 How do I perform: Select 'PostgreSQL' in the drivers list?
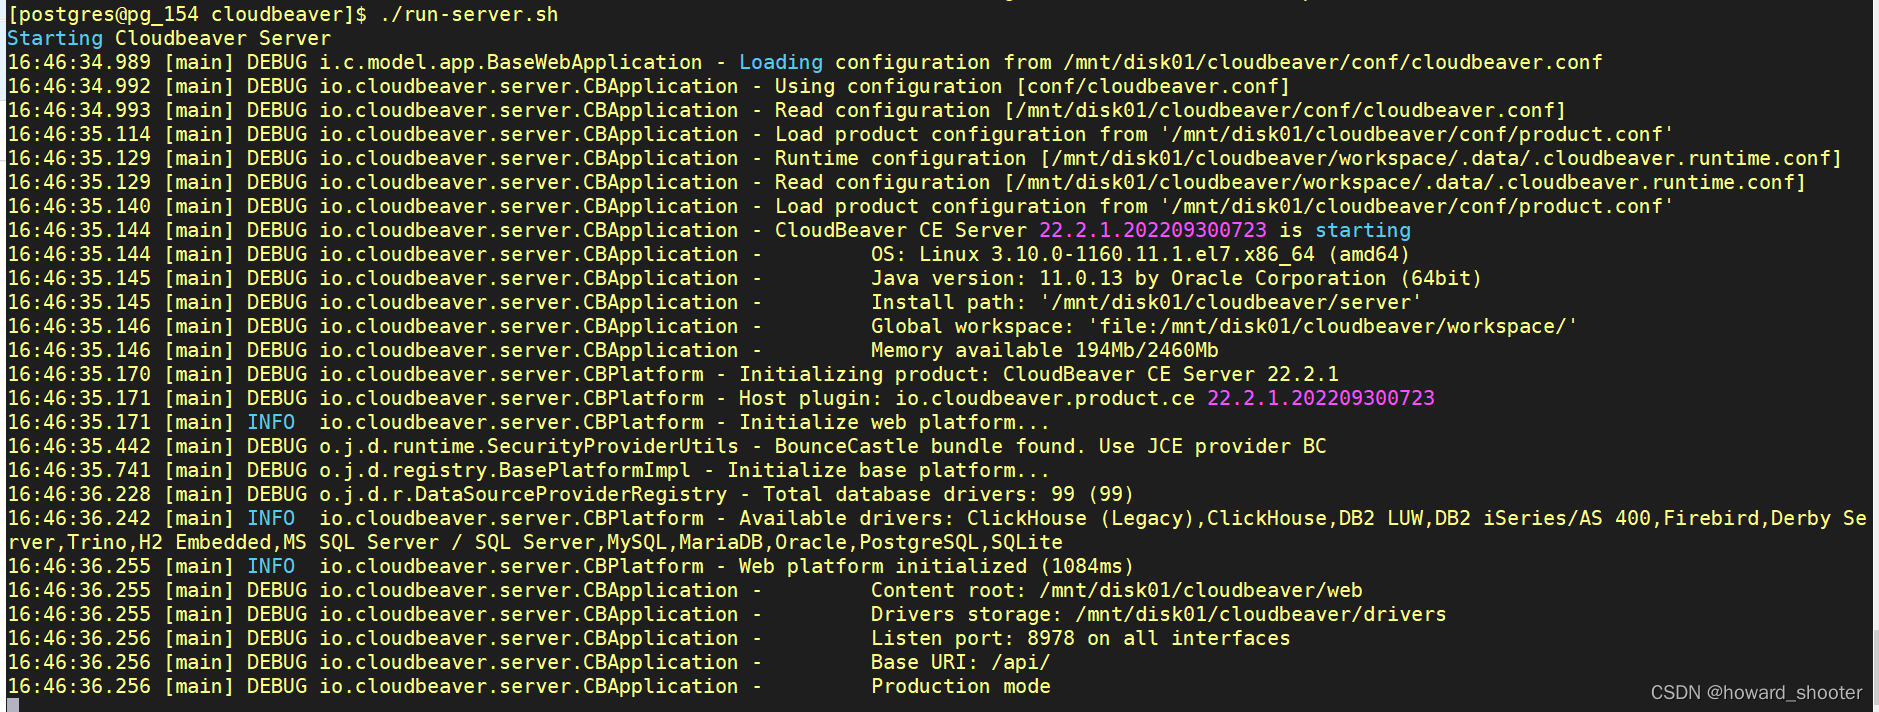[919, 543]
